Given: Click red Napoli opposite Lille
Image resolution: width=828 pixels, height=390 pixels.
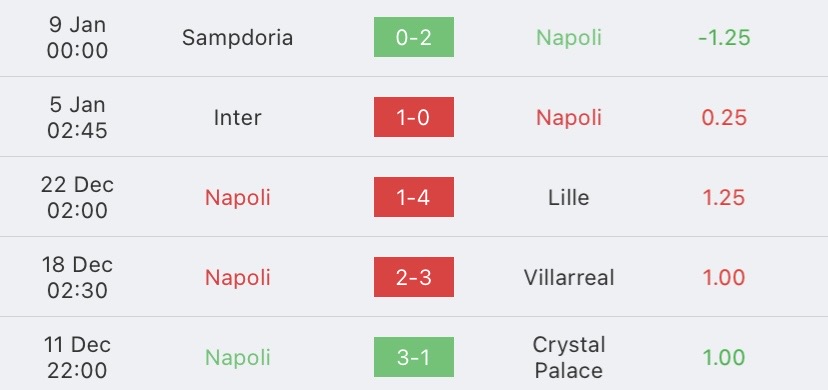Looking at the screenshot, I should tap(238, 198).
